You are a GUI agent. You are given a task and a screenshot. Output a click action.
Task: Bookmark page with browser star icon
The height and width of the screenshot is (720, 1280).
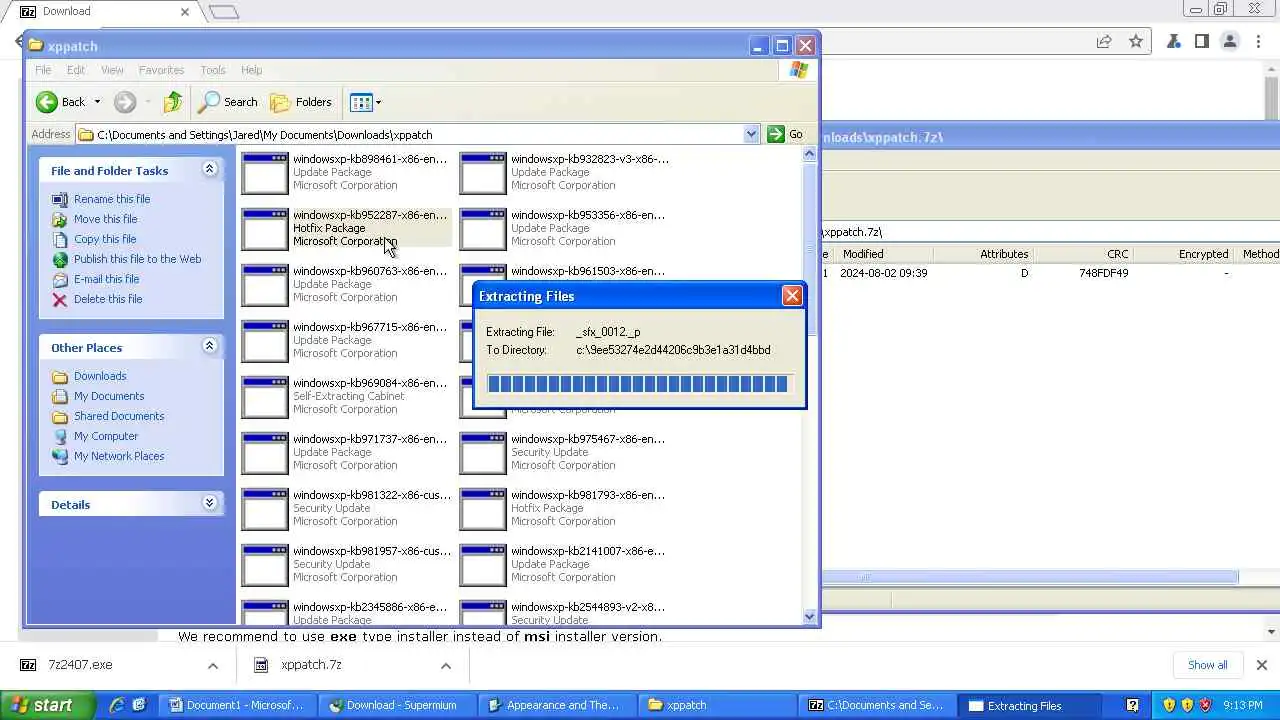tap(1136, 42)
